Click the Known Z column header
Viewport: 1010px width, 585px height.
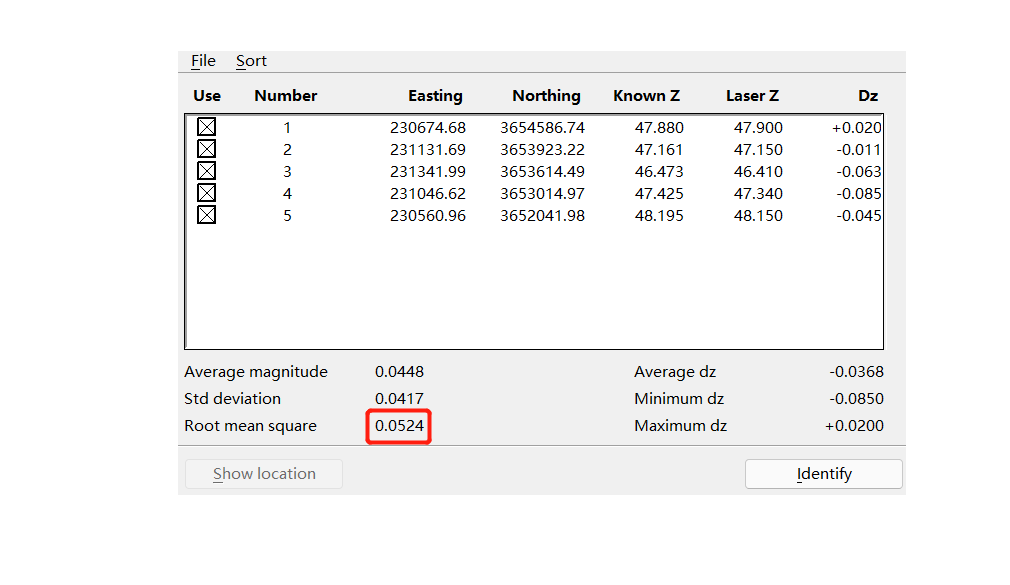click(x=646, y=96)
